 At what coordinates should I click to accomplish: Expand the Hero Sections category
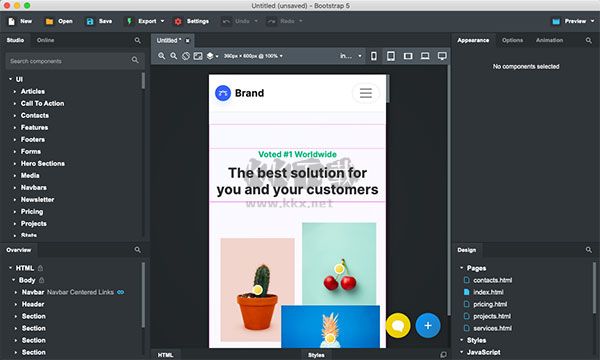[15, 163]
